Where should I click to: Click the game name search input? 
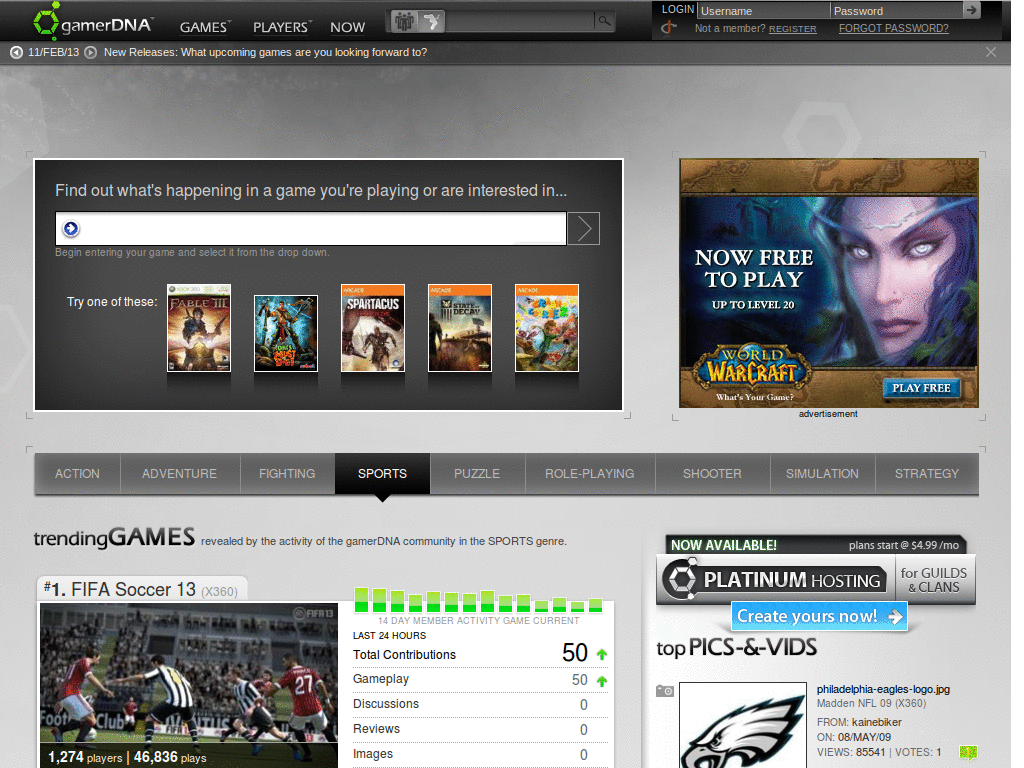(311, 229)
